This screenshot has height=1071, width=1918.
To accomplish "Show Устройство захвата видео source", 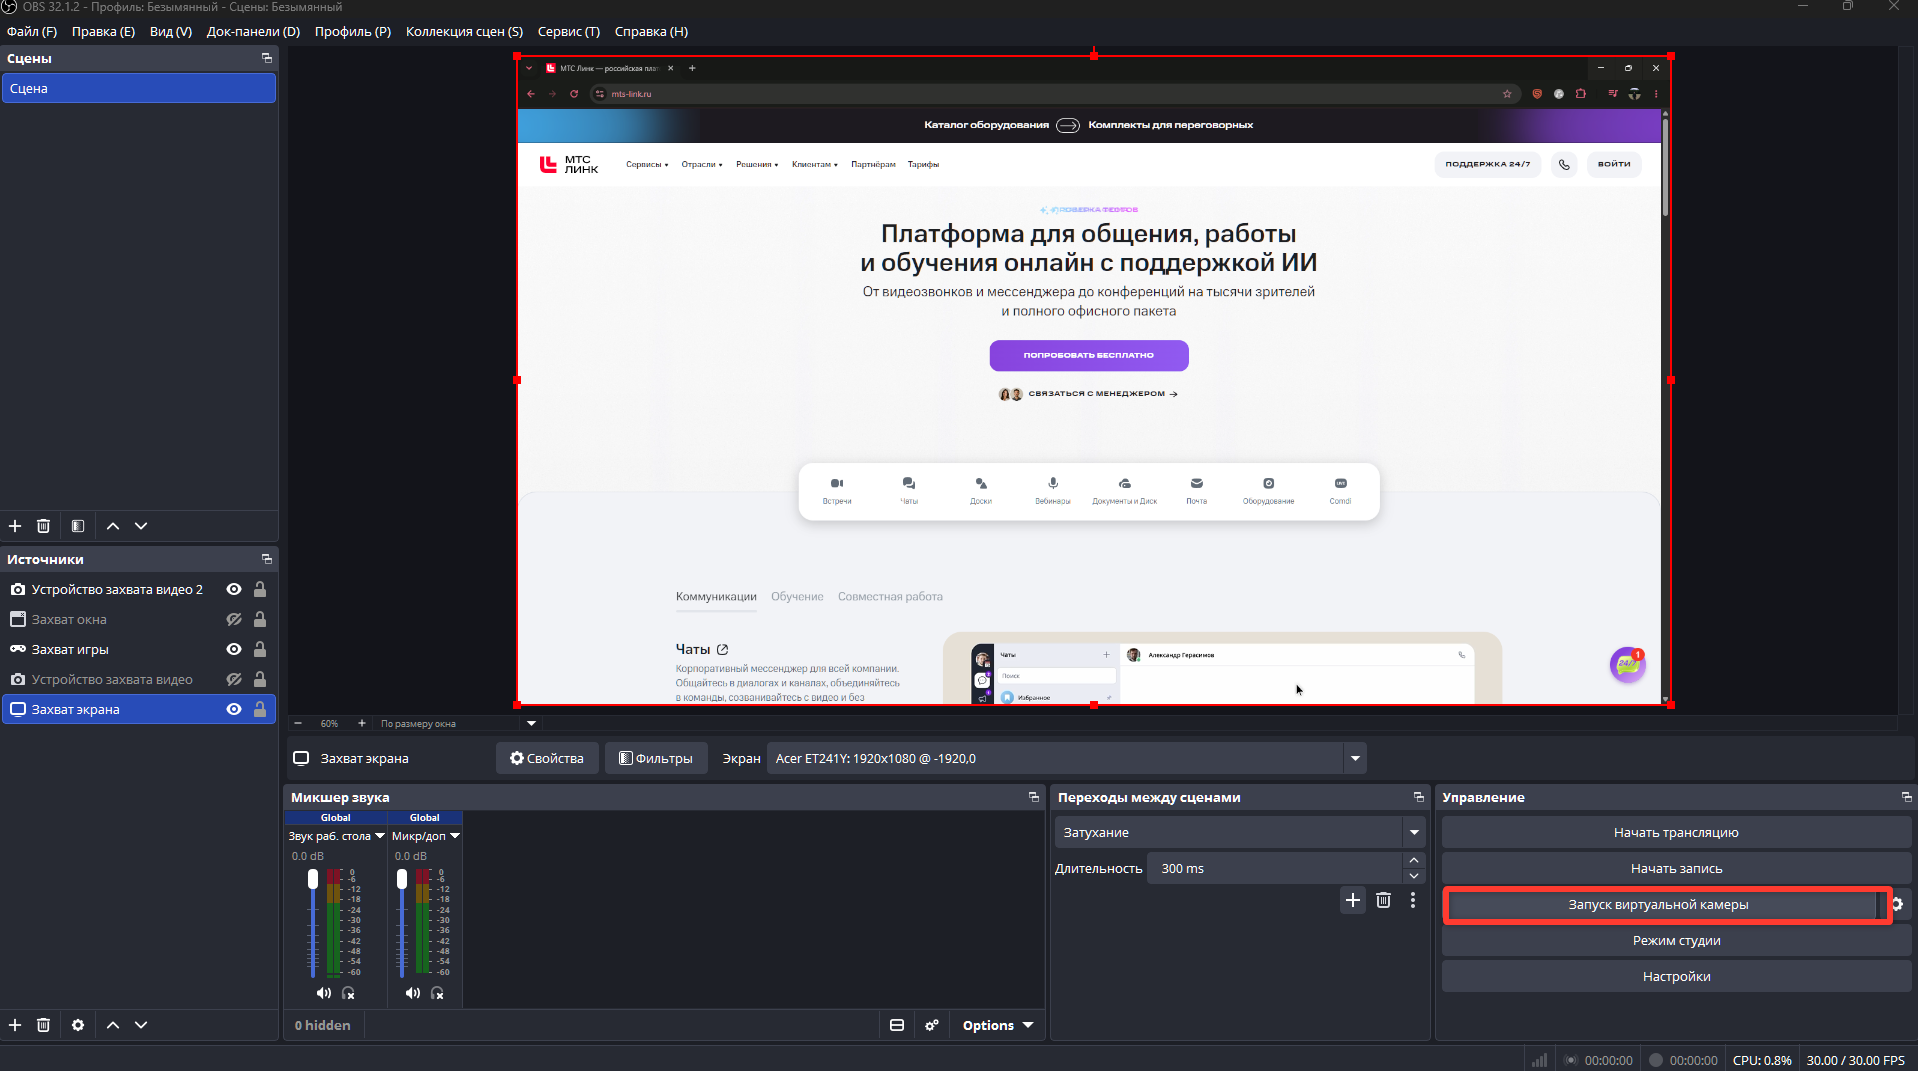I will pyautogui.click(x=234, y=679).
